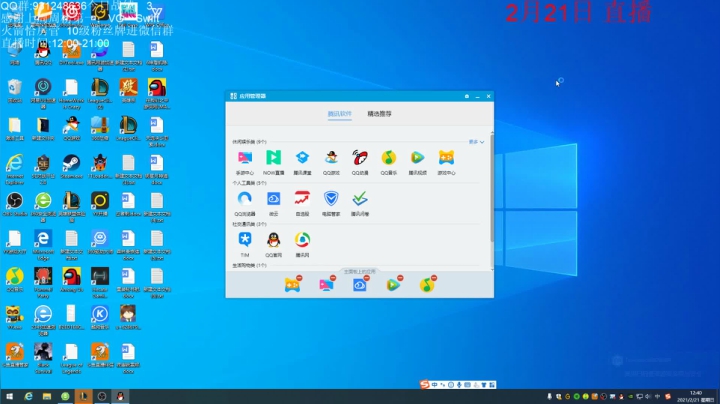Launch QQ浏览器 from the personal tools row
Viewport: 720px width, 404px height.
coord(245,199)
